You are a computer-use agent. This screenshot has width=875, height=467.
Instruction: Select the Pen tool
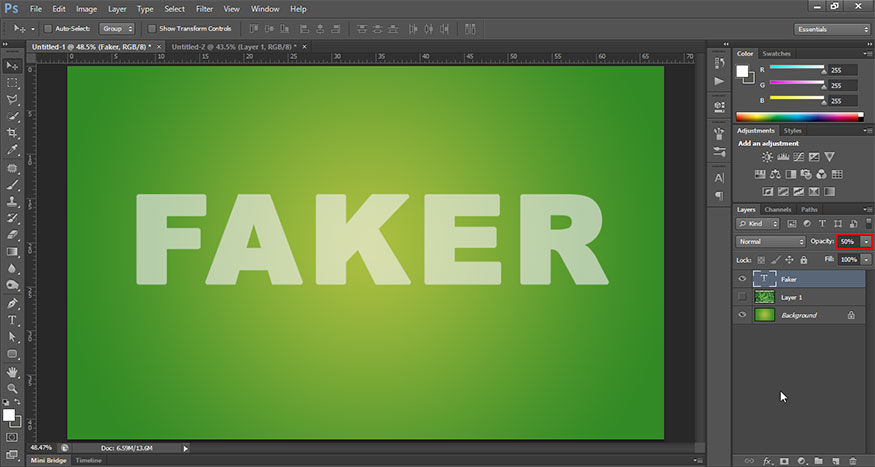click(x=12, y=304)
